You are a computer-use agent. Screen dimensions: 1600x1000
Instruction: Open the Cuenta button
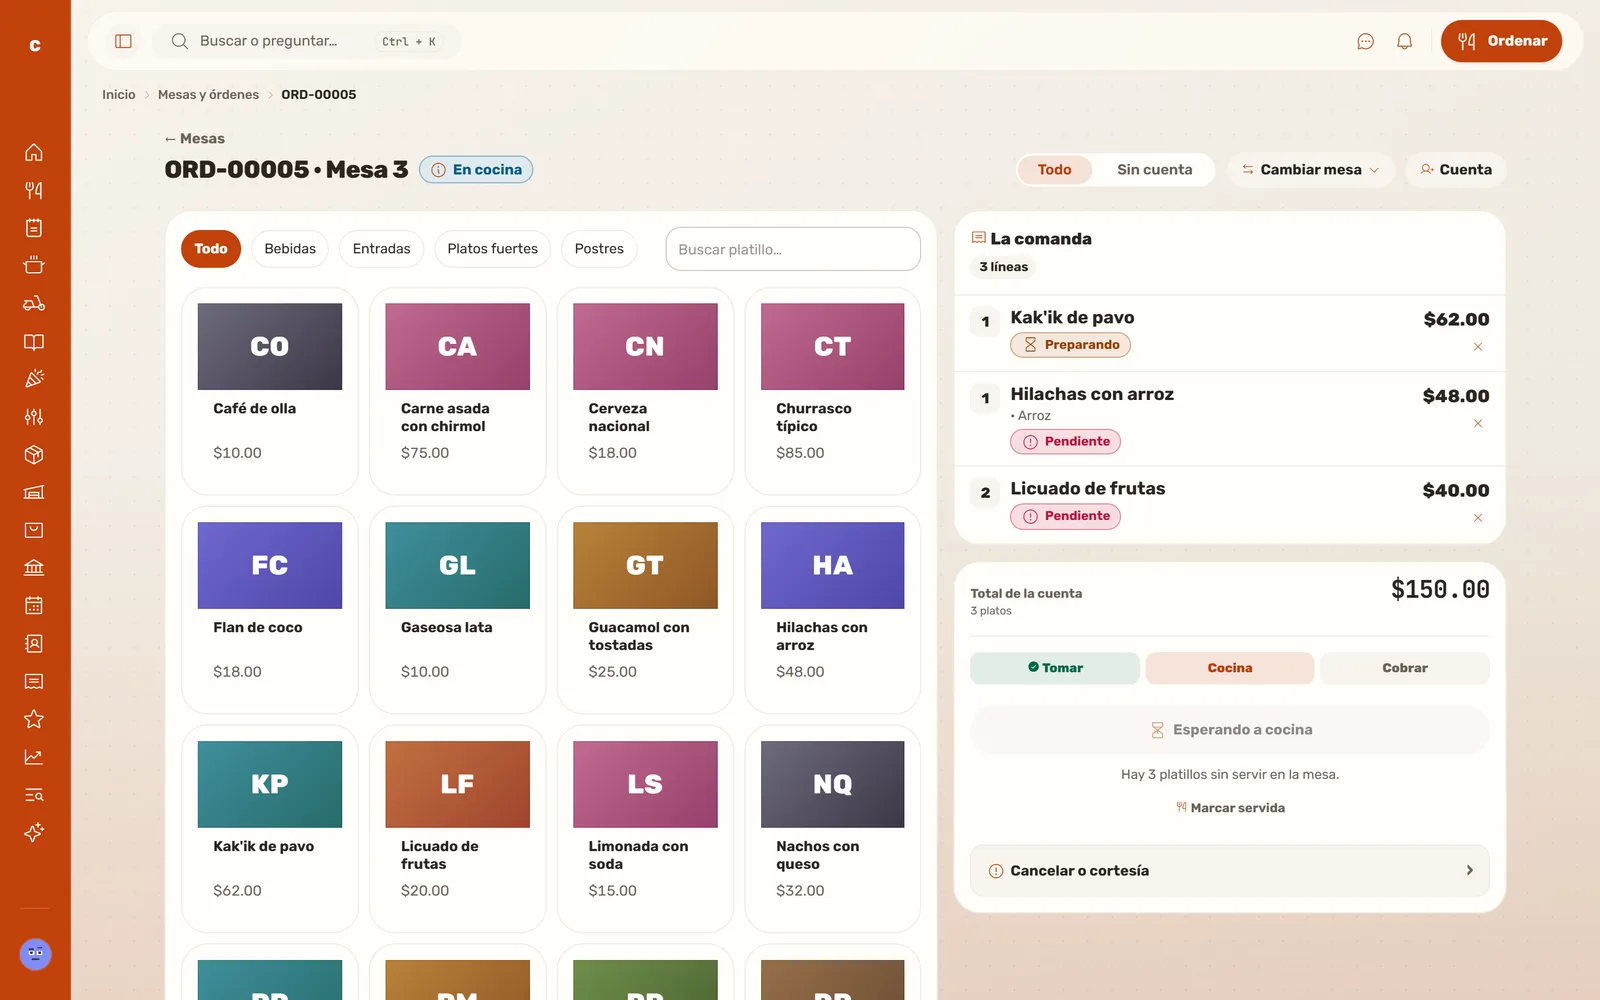1455,170
